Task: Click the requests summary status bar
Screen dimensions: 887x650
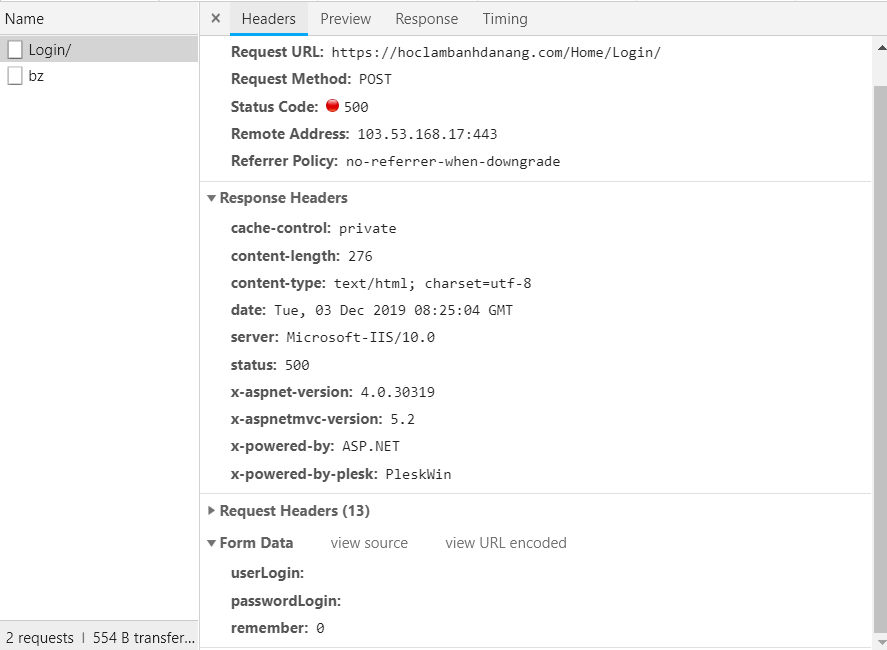Action: click(100, 637)
